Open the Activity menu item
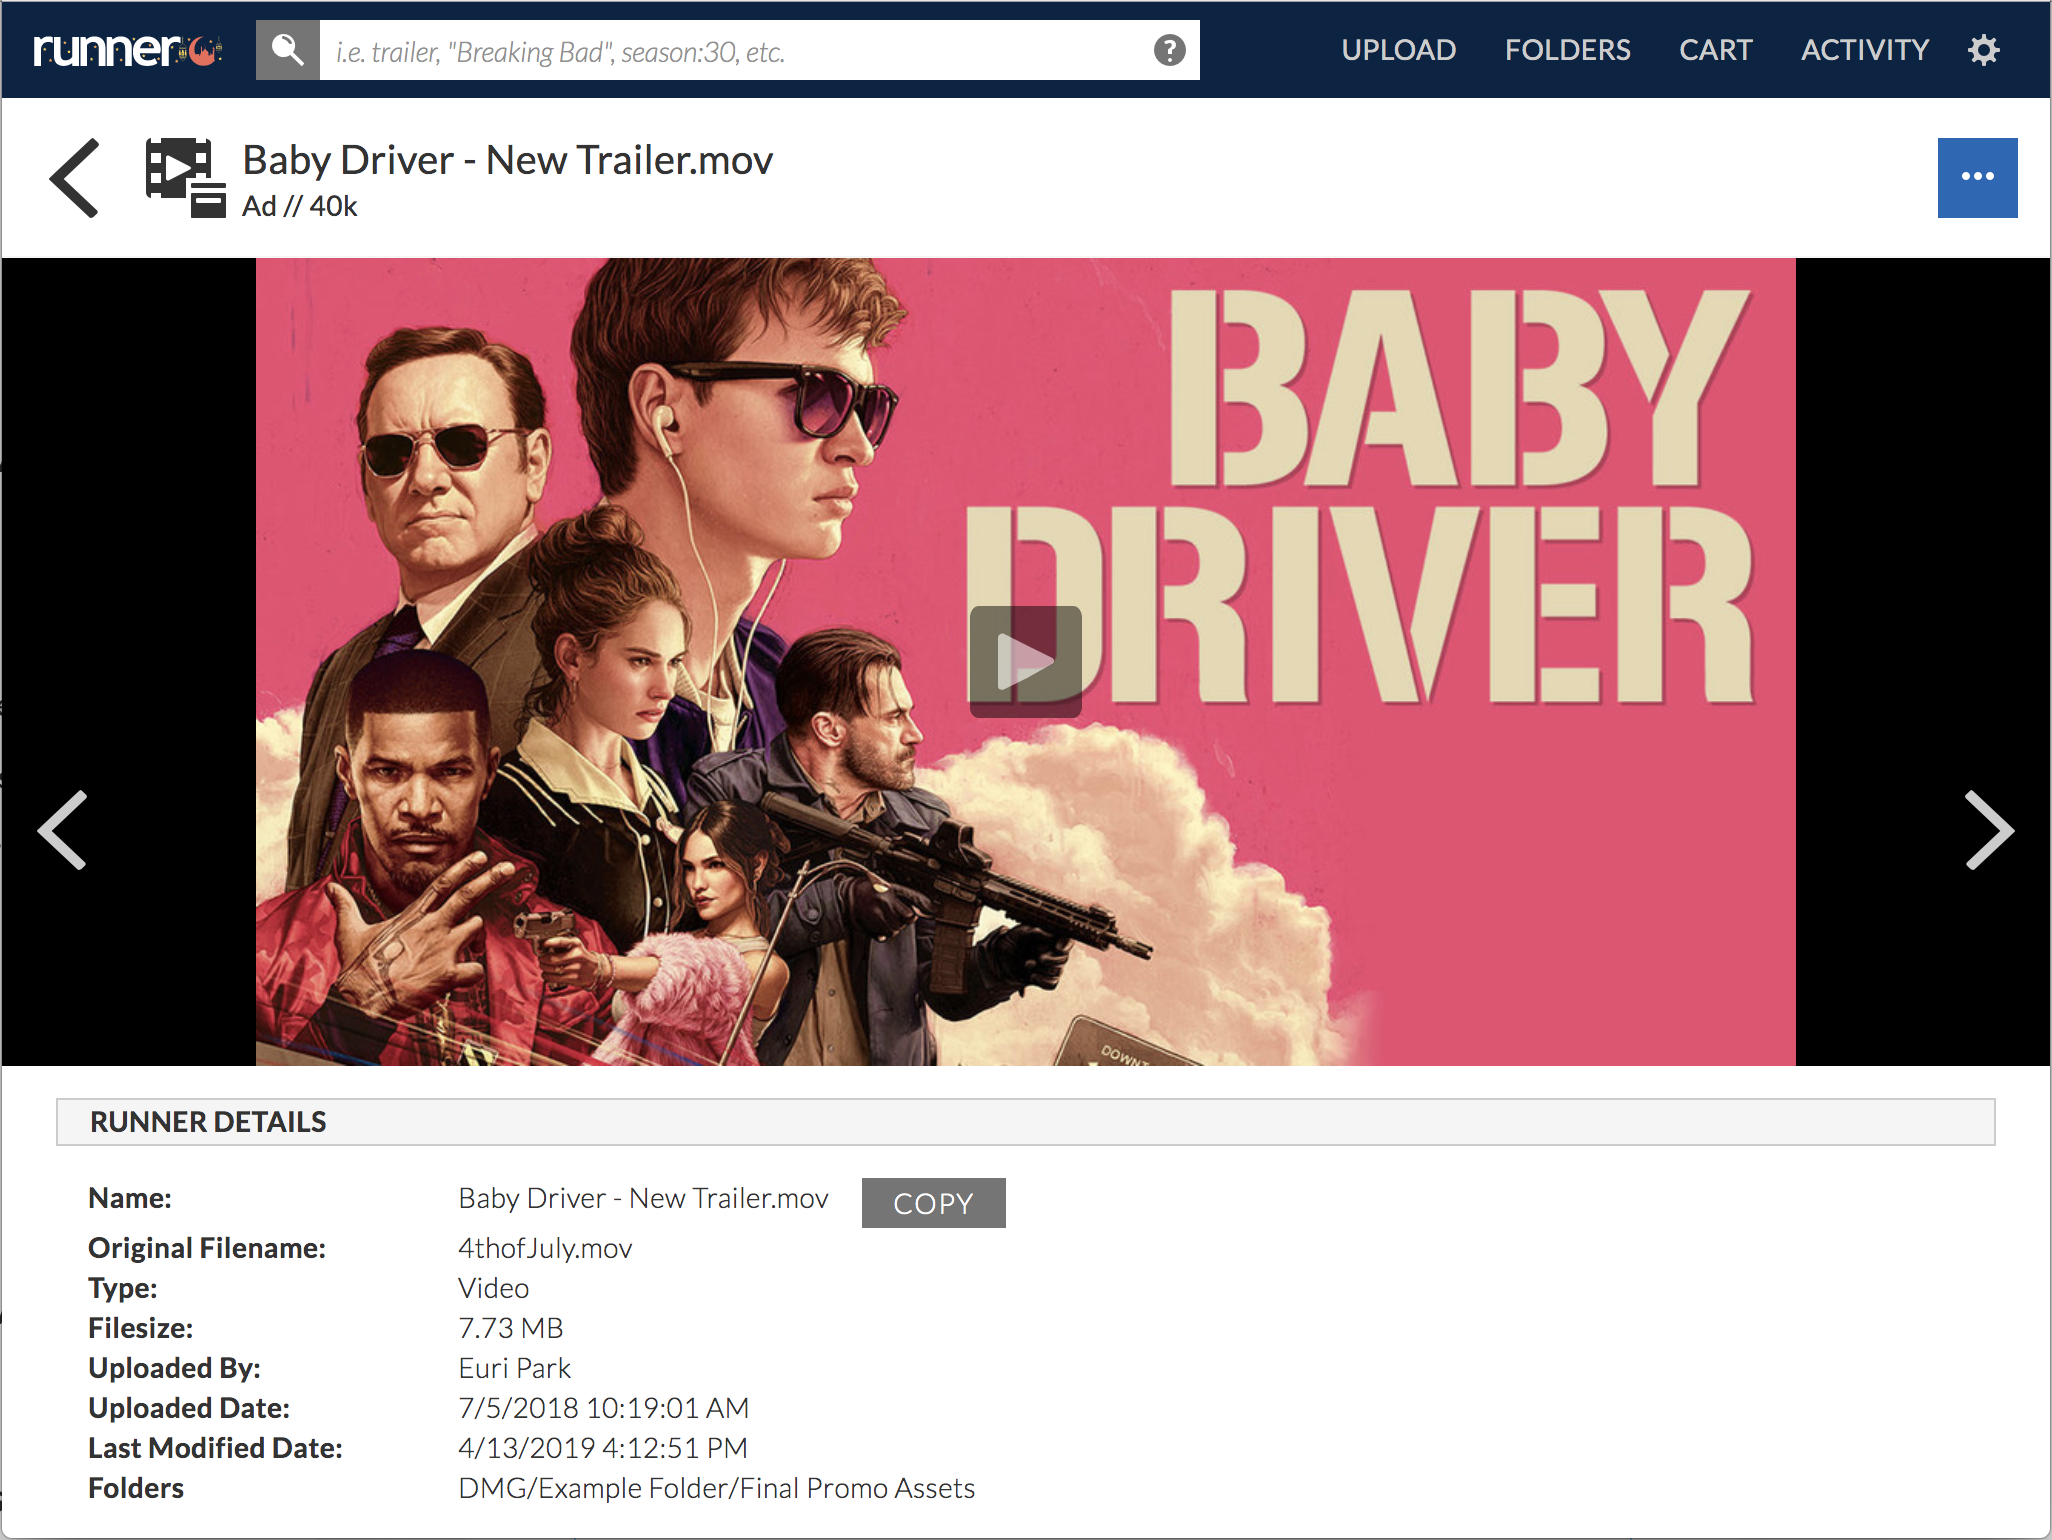 (x=1864, y=50)
